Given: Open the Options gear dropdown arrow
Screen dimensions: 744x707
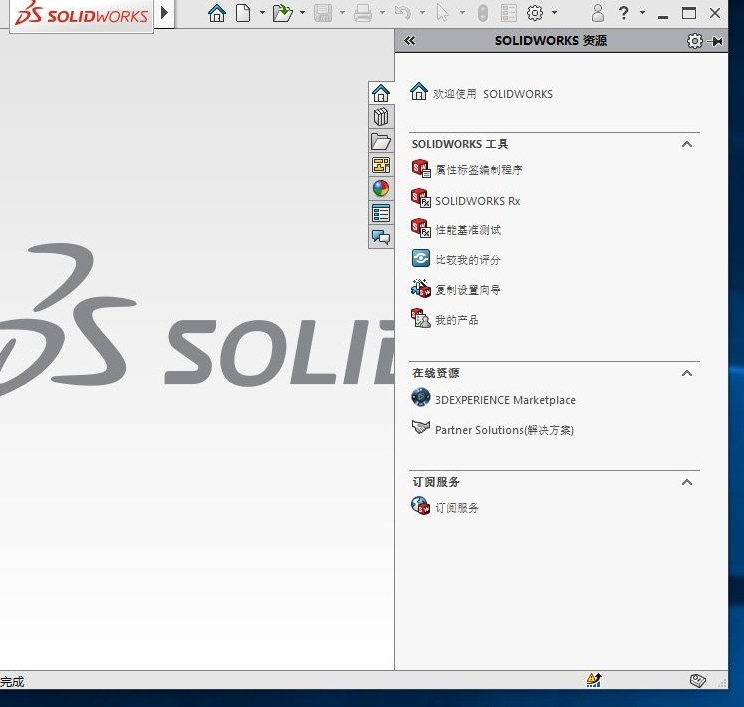Looking at the screenshot, I should 555,14.
